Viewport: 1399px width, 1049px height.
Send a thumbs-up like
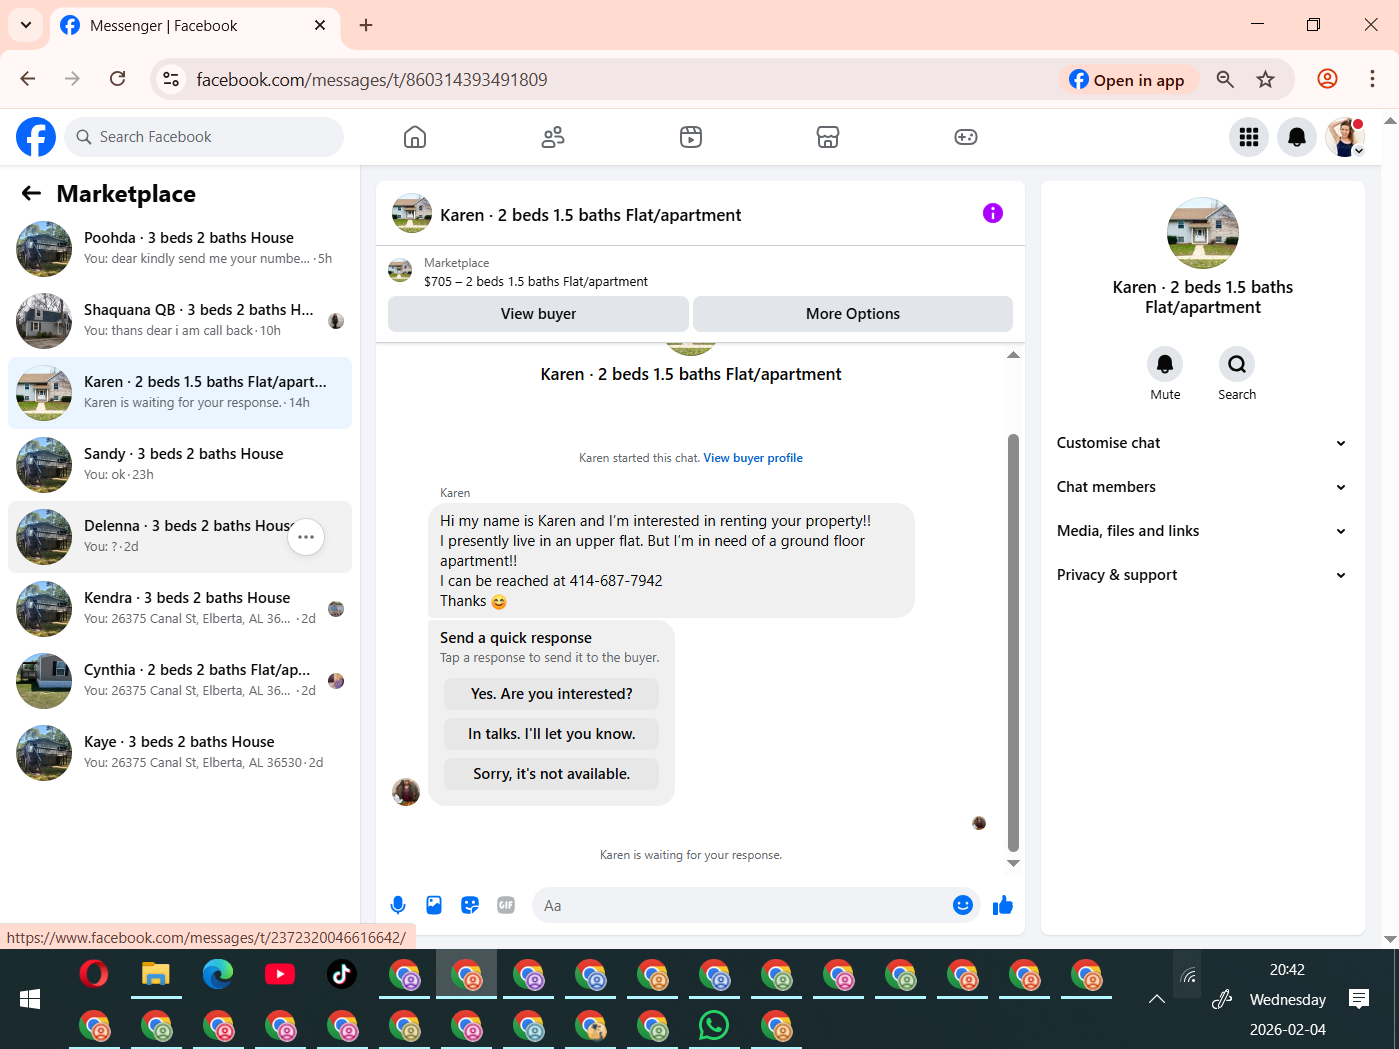pyautogui.click(x=1003, y=905)
